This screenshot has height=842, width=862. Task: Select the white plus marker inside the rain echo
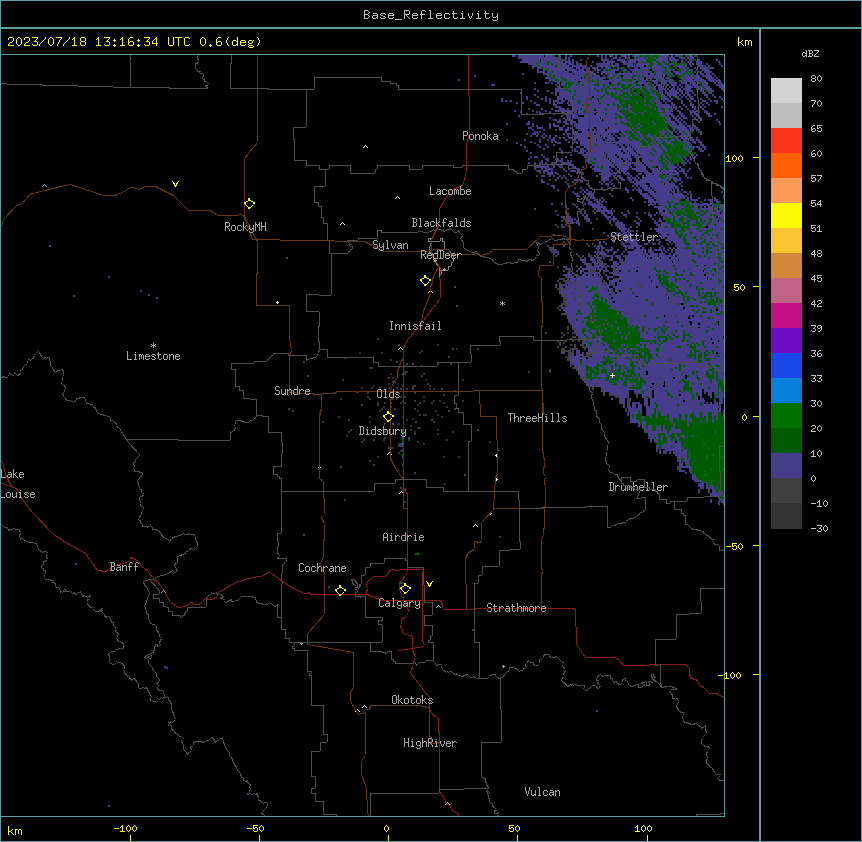(612, 376)
